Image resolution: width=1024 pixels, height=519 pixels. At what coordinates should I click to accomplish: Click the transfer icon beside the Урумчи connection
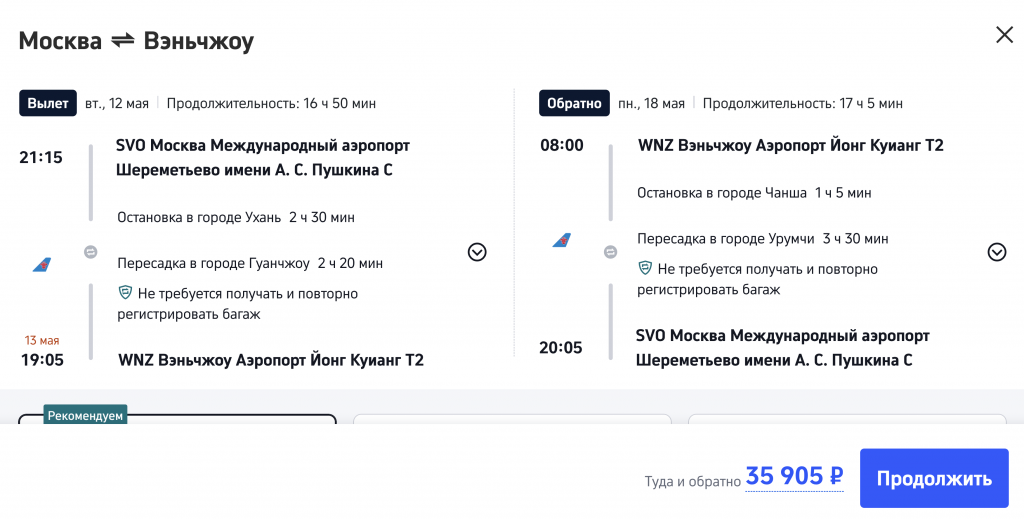611,252
